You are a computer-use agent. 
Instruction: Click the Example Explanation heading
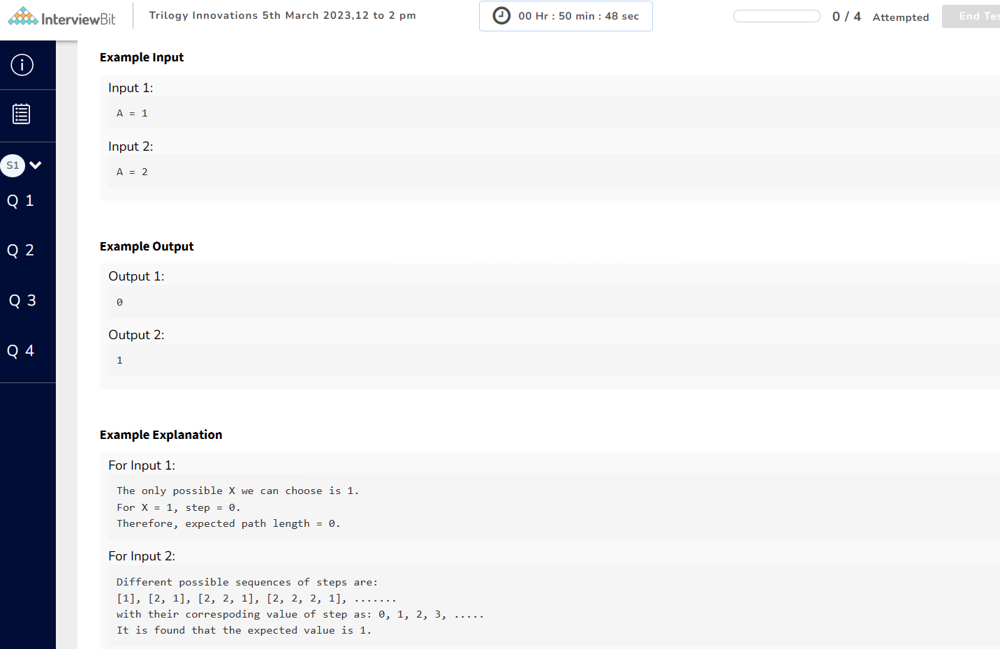[161, 435]
